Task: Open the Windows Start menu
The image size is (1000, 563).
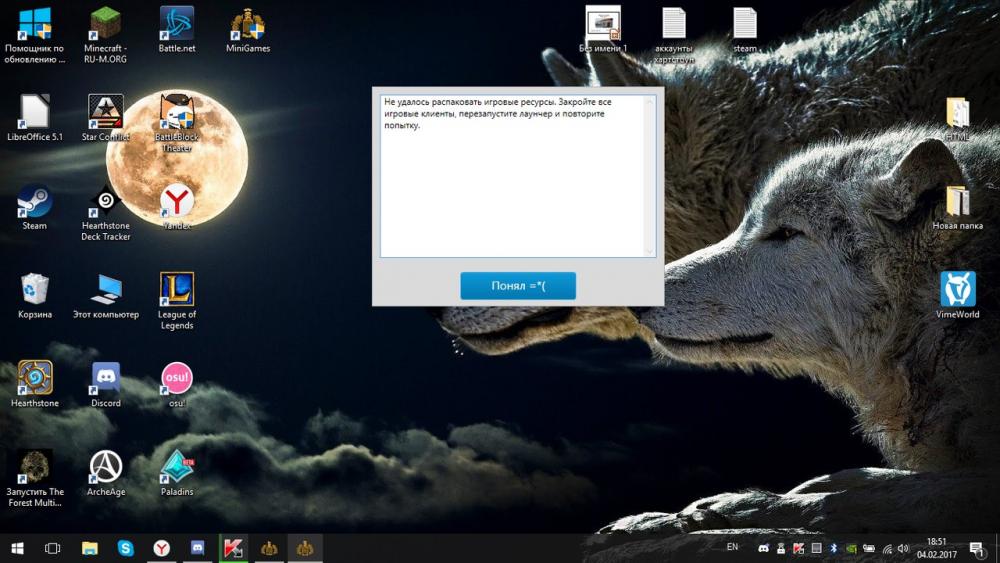Action: 17,548
